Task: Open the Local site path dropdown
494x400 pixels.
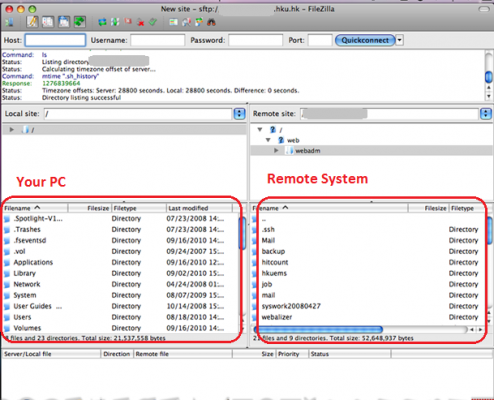Action: click(239, 114)
